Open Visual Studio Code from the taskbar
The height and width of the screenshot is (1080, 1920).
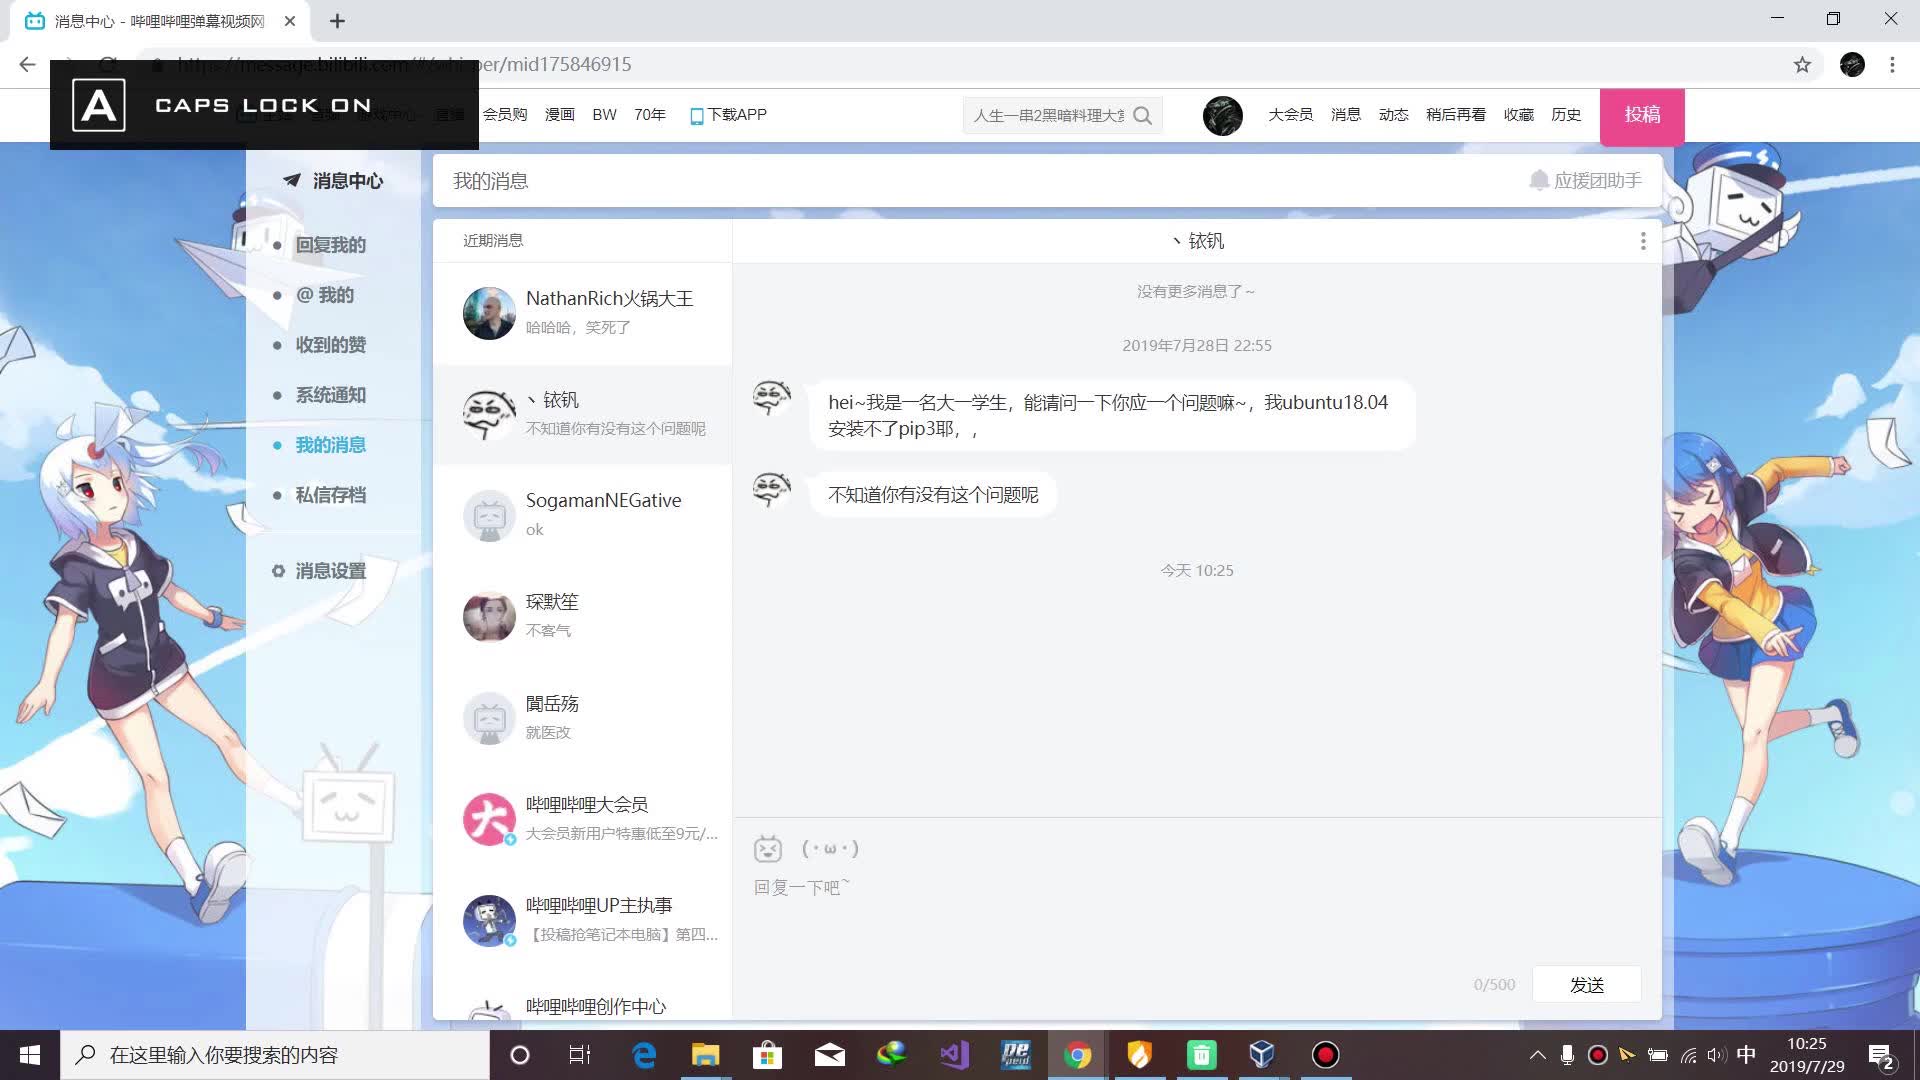point(953,1054)
